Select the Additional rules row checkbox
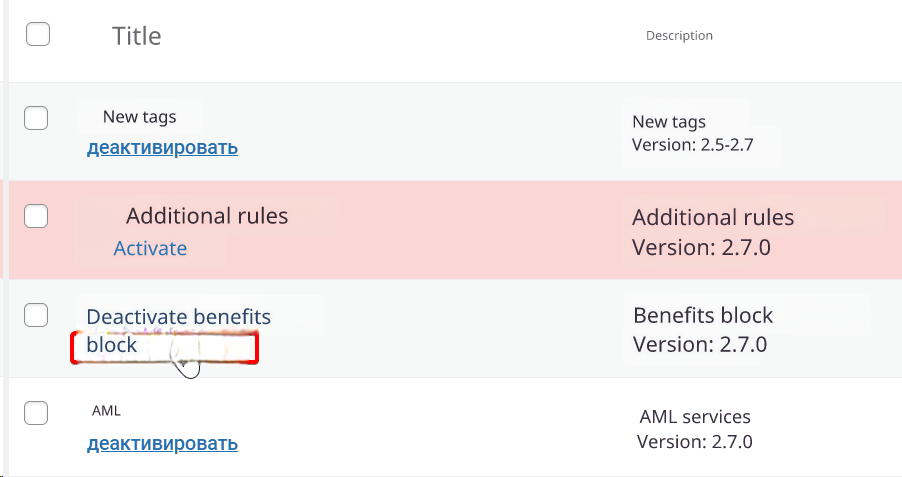 [36, 216]
